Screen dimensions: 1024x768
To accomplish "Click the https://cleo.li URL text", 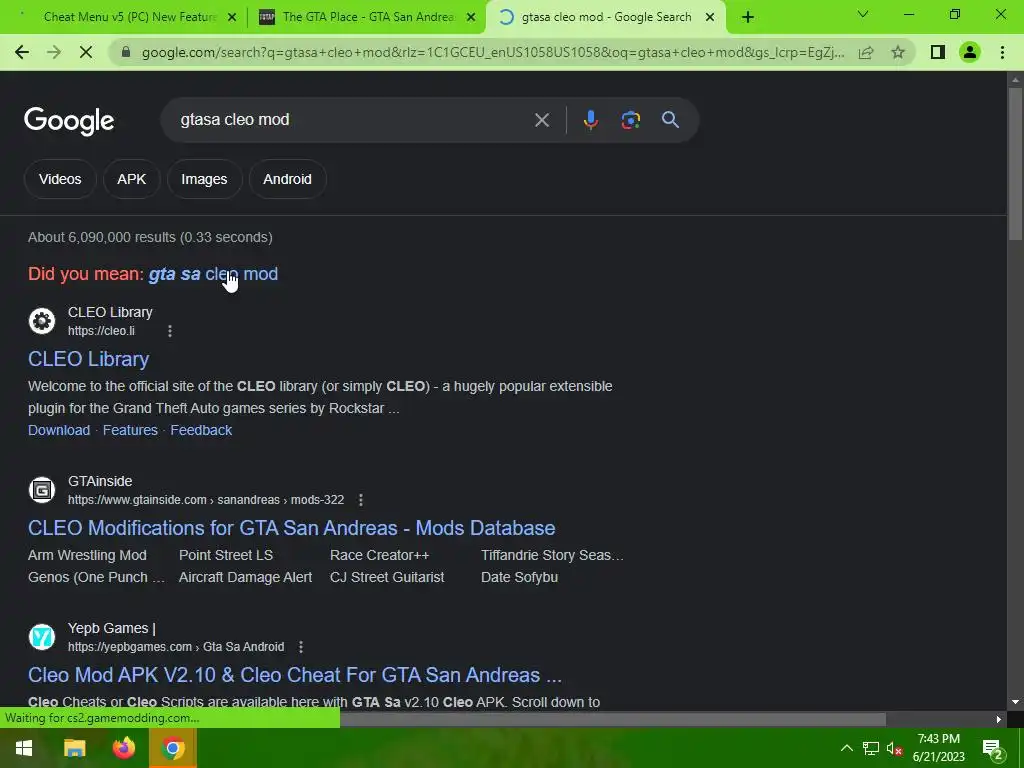I will 101,331.
